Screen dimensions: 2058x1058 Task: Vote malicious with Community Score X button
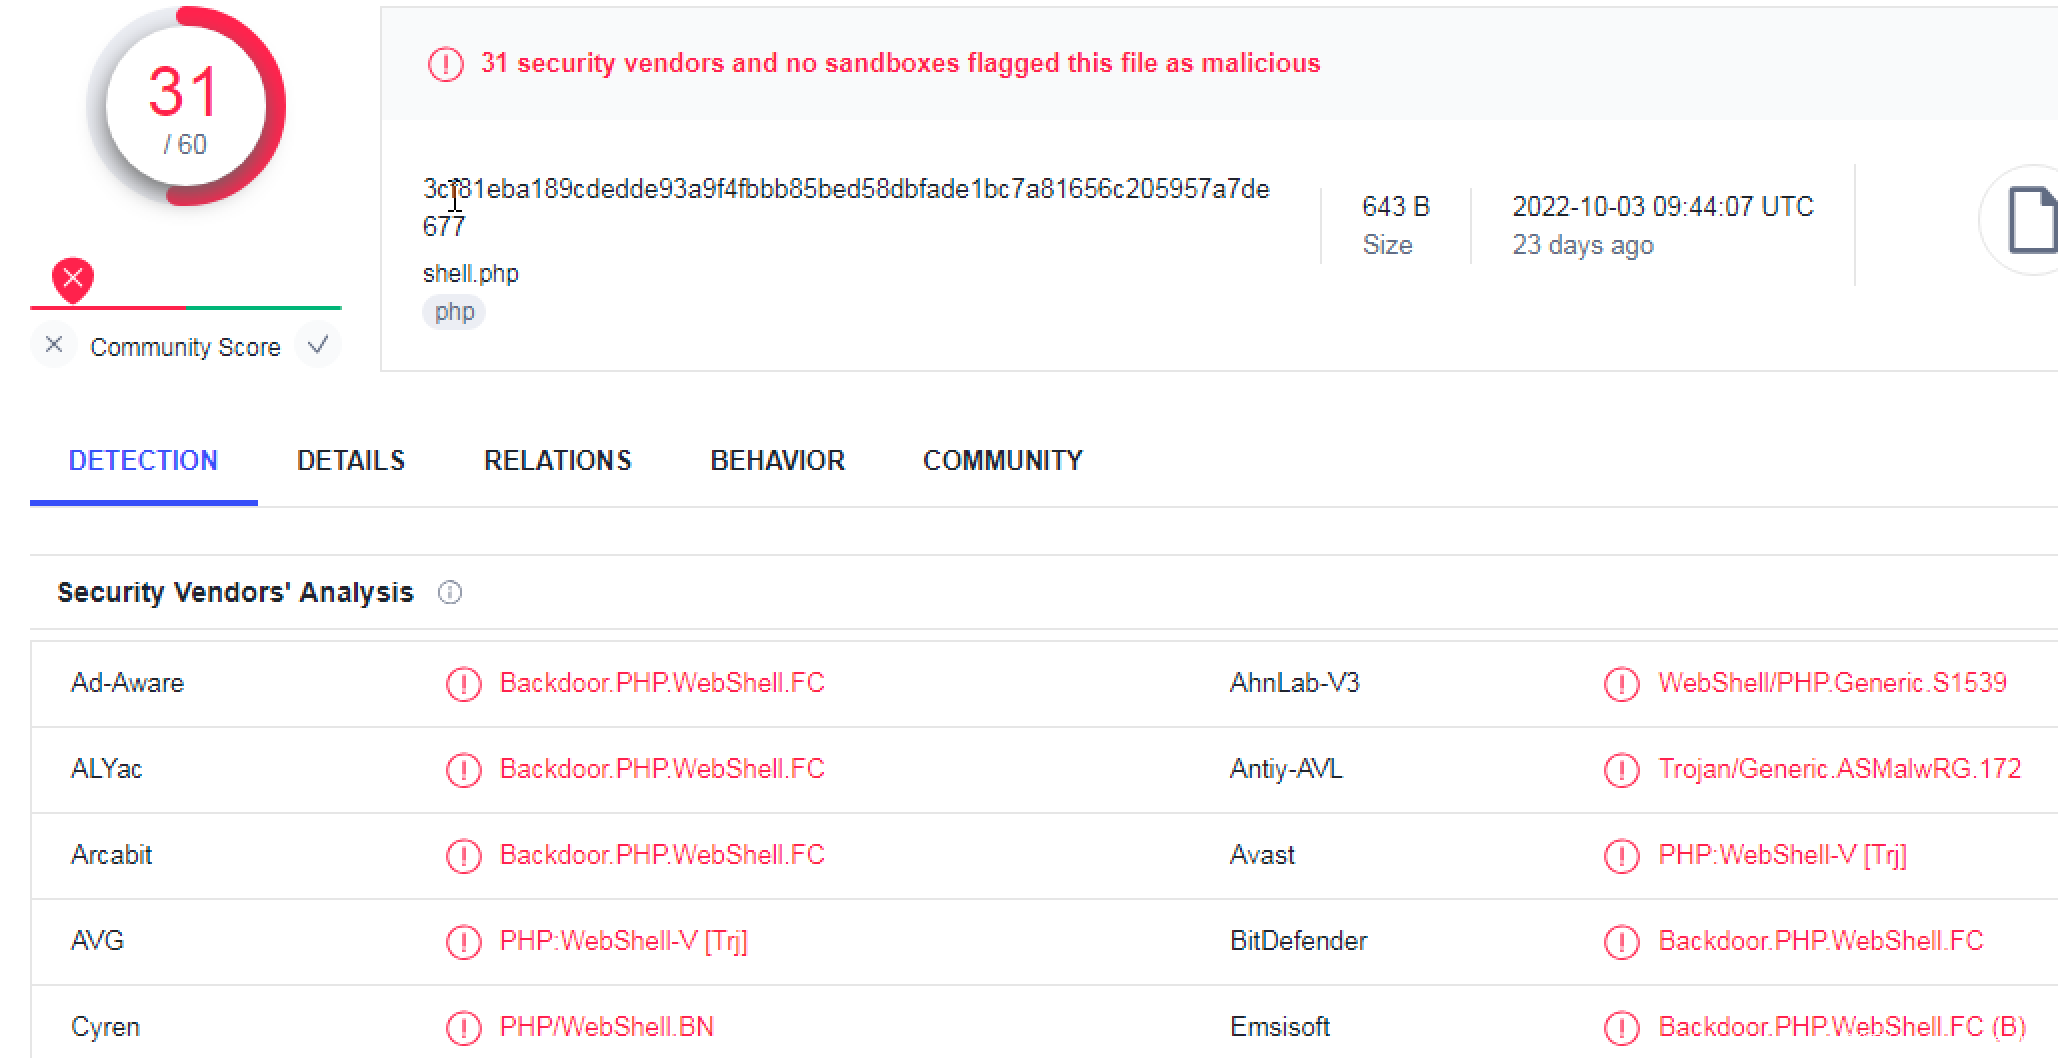tap(54, 346)
